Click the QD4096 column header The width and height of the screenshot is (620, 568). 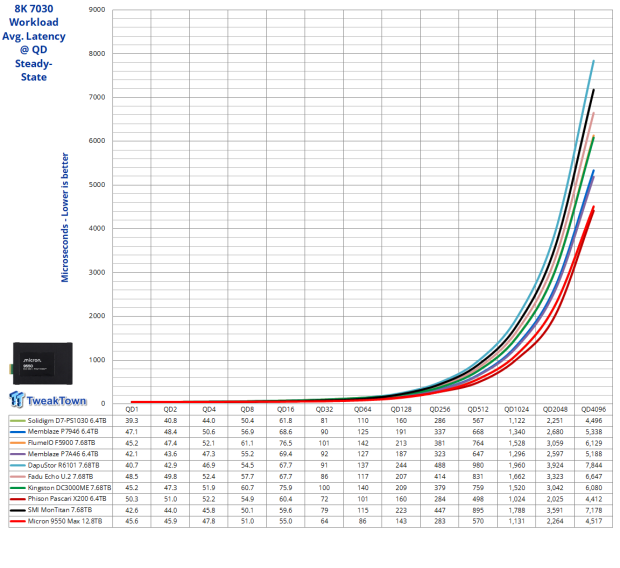tap(593, 410)
